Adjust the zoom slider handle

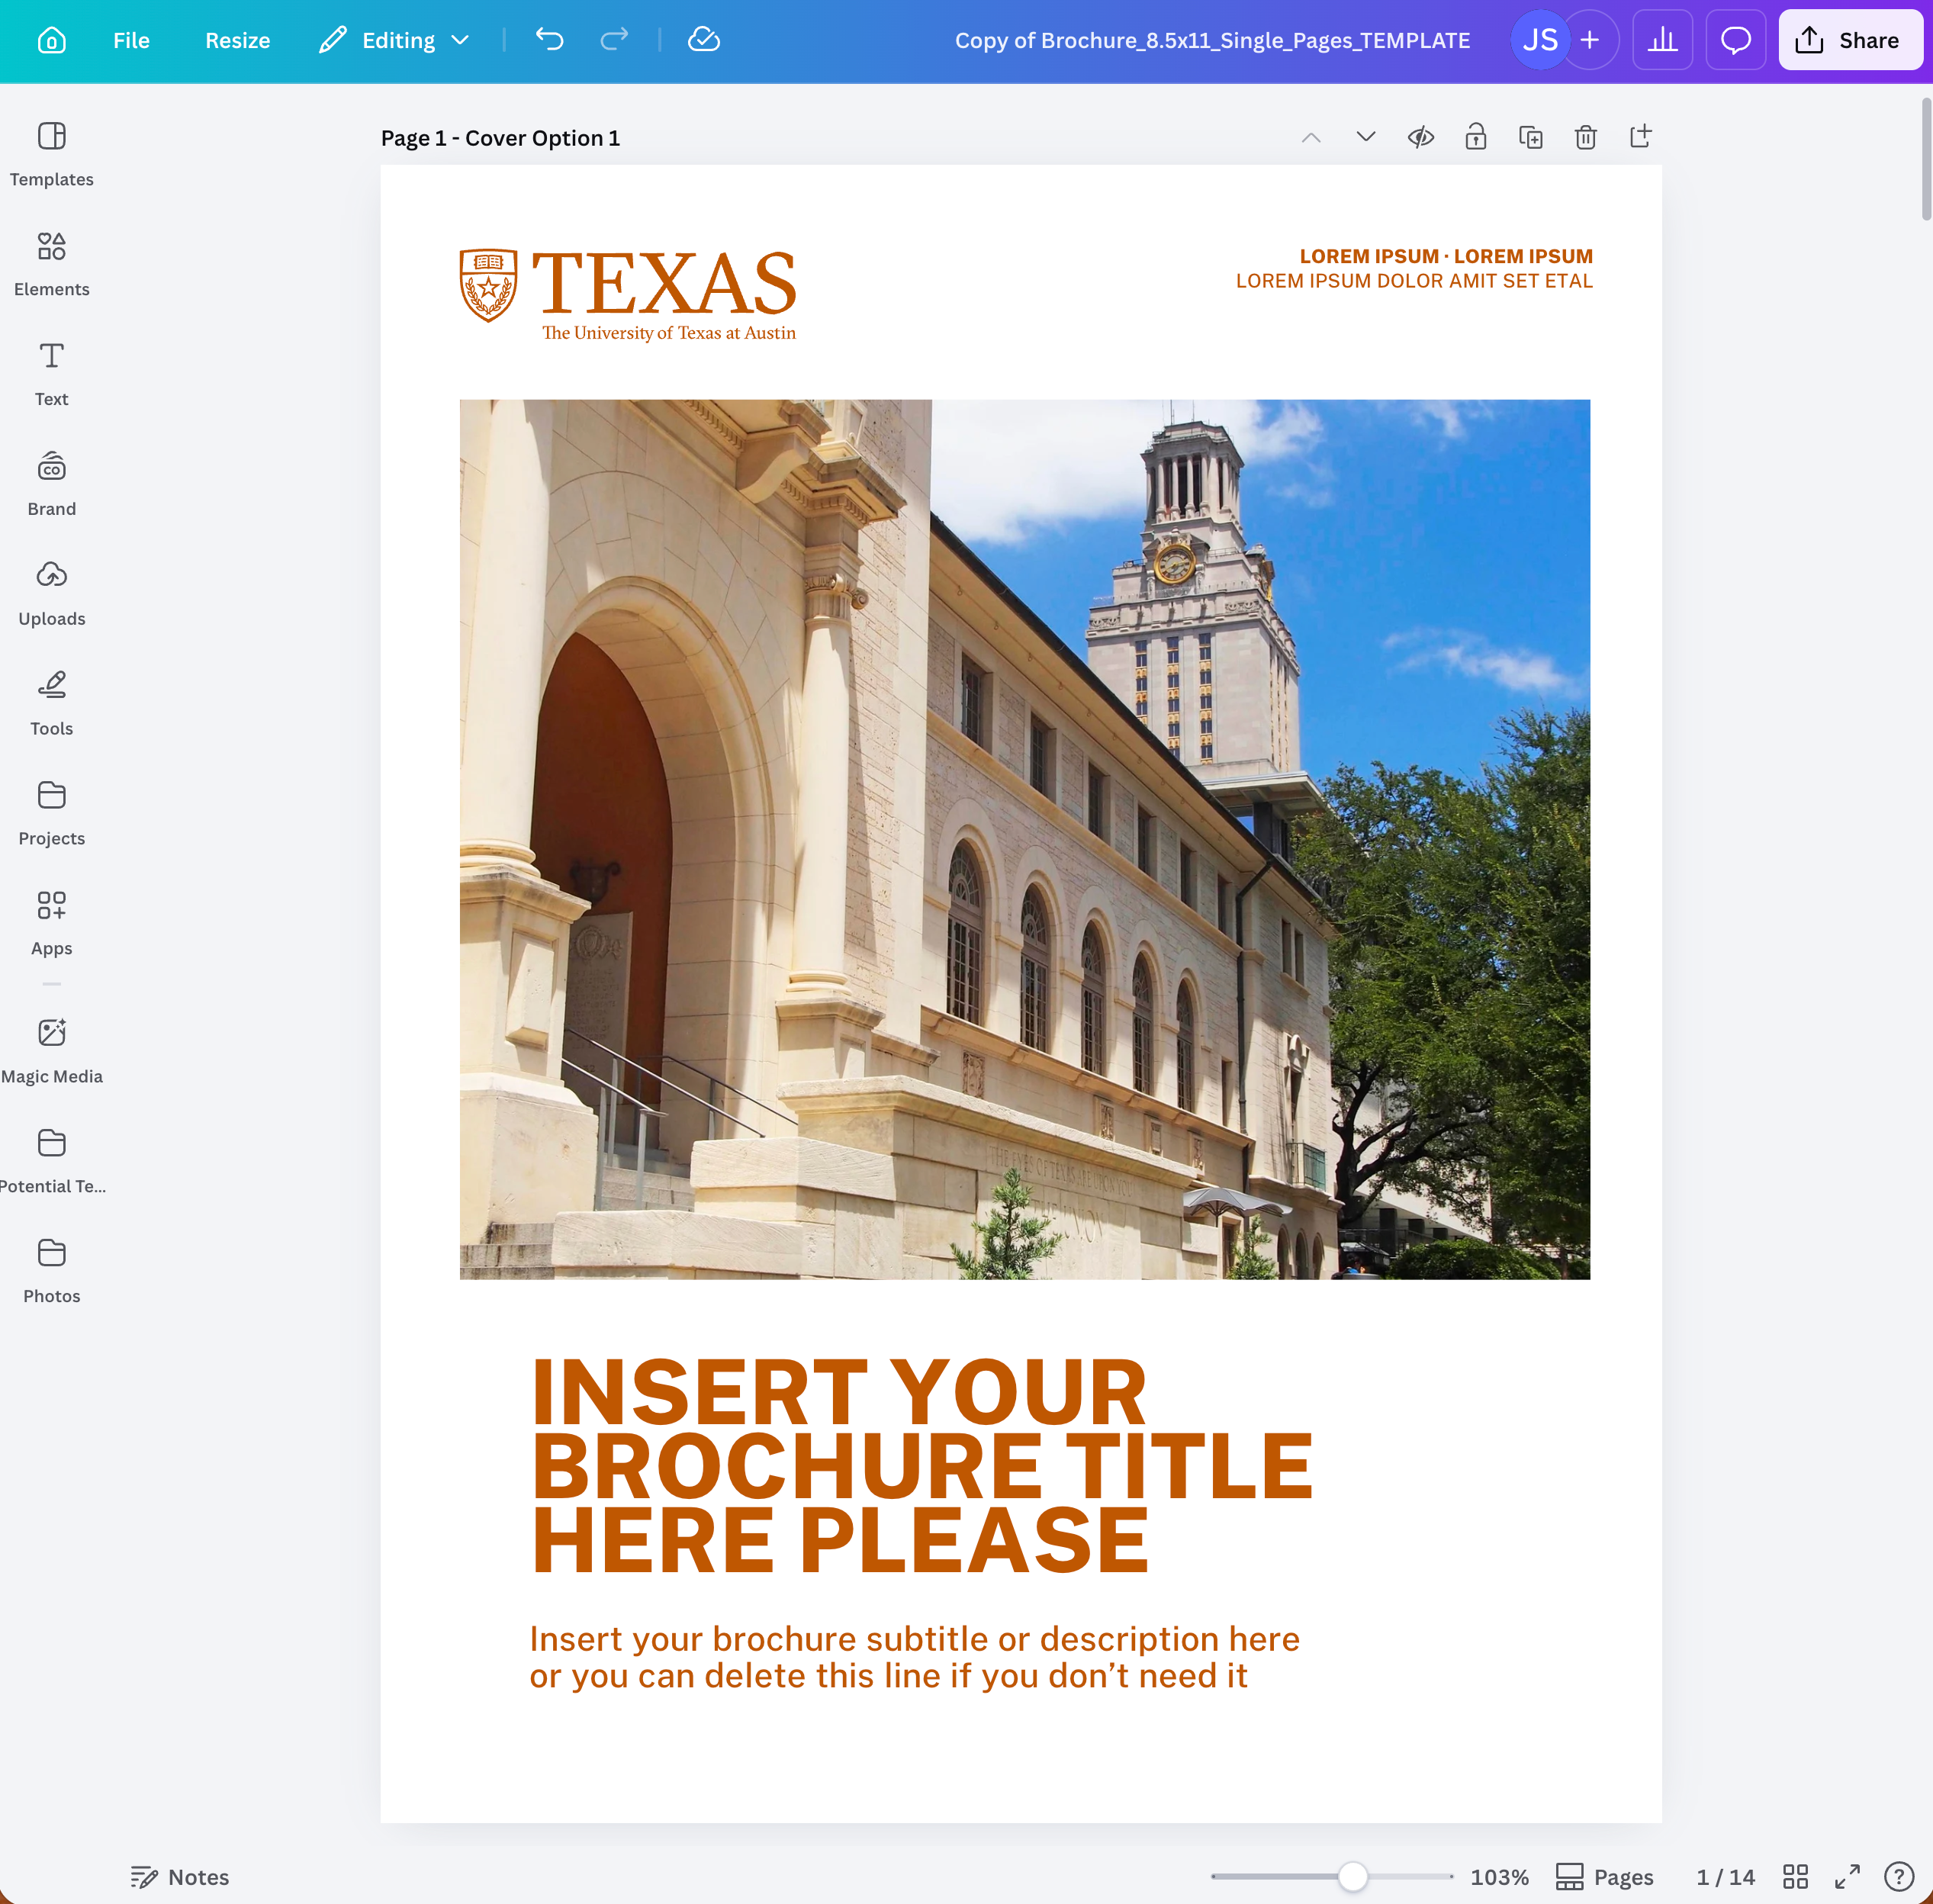(x=1352, y=1876)
